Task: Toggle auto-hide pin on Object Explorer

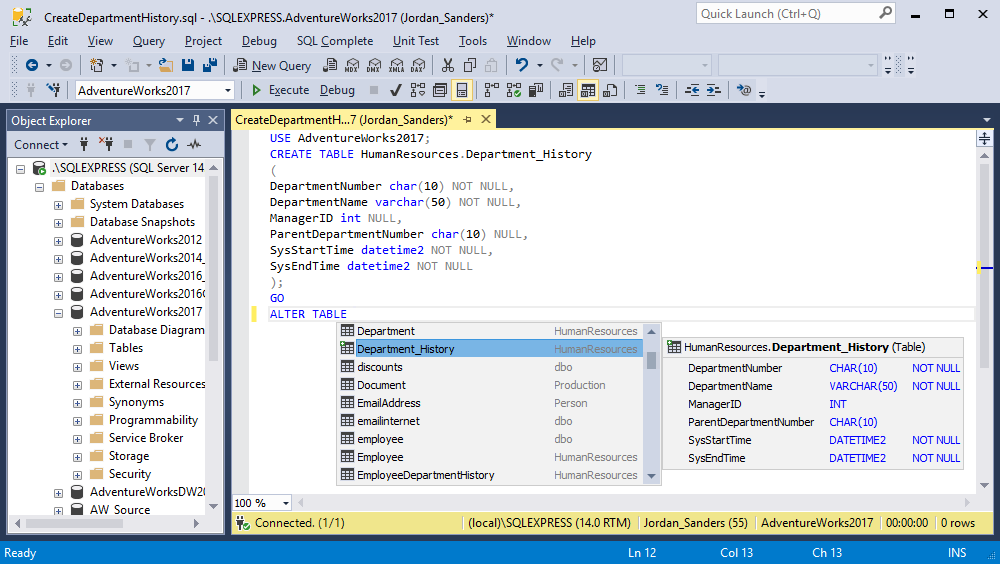Action: (x=196, y=120)
